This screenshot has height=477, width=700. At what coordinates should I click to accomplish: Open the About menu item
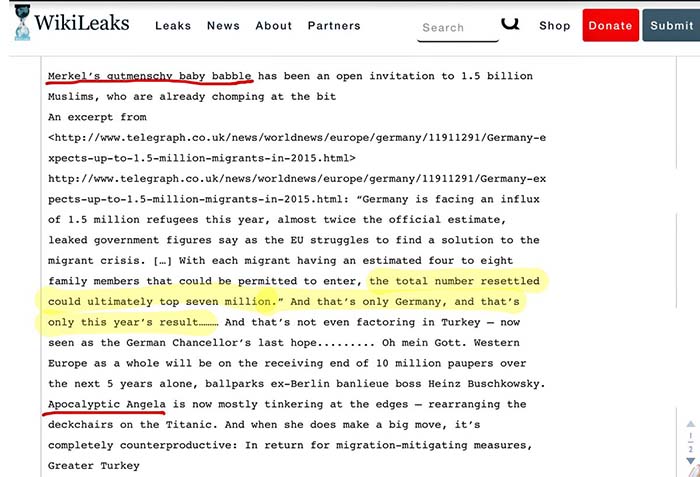click(274, 26)
